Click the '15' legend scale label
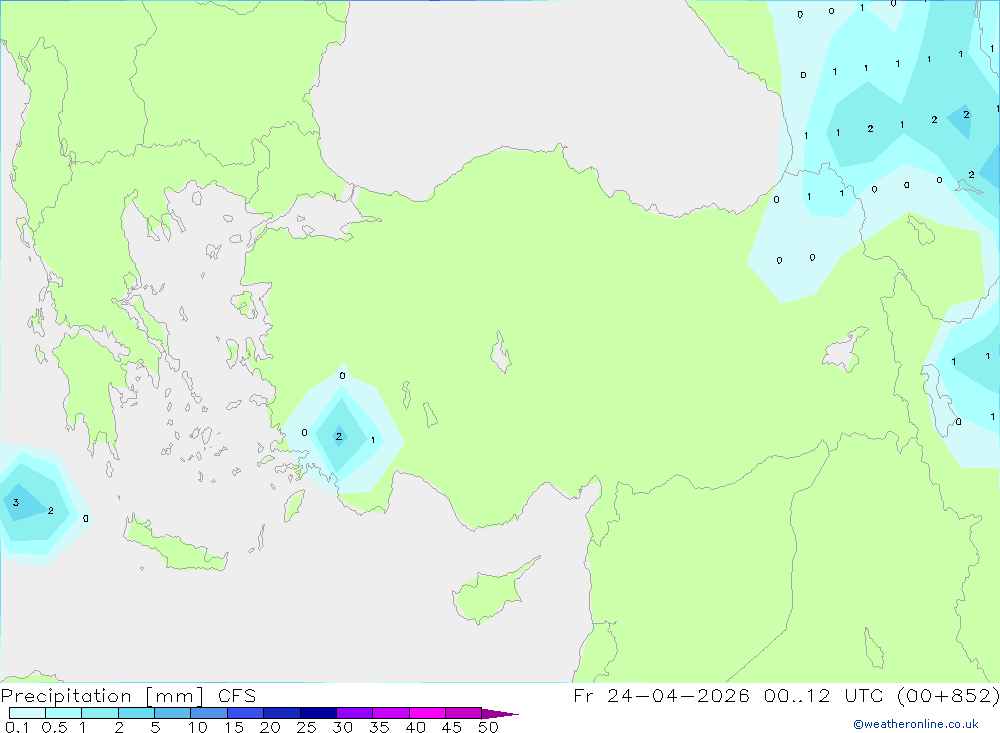The height and width of the screenshot is (733, 1000). 234,727
